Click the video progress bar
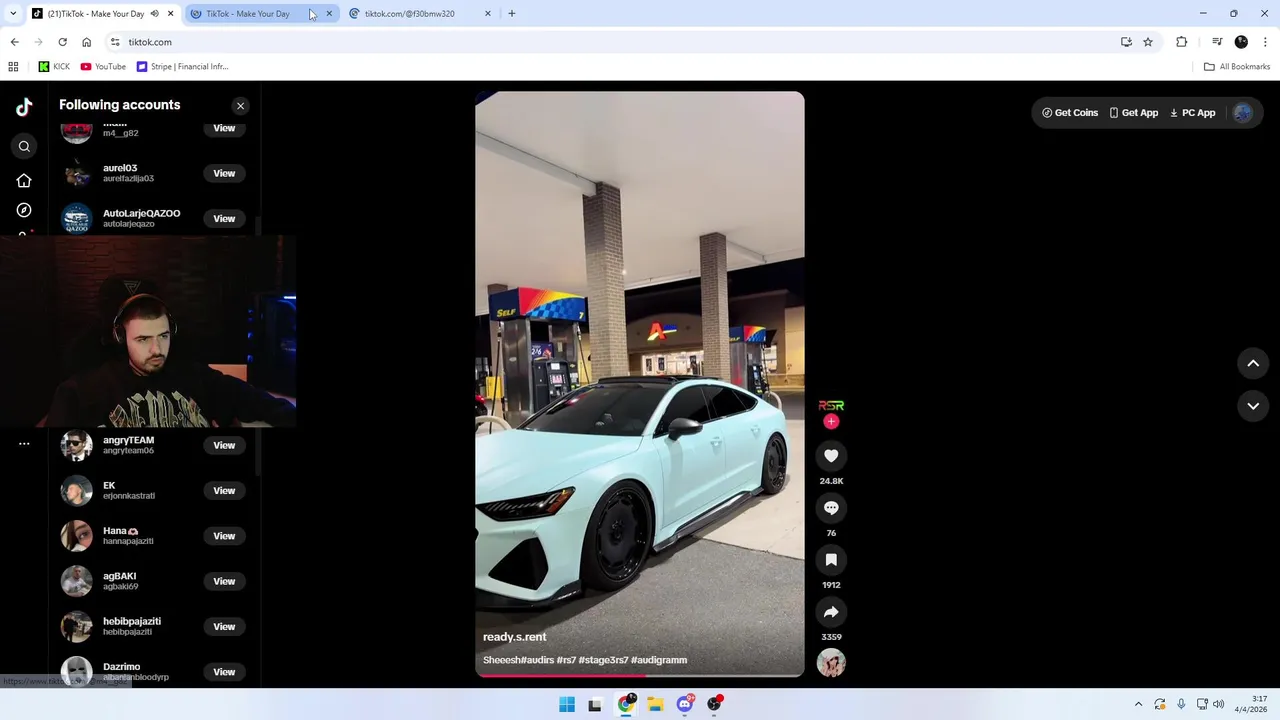Image resolution: width=1280 pixels, height=720 pixels. pos(640,675)
